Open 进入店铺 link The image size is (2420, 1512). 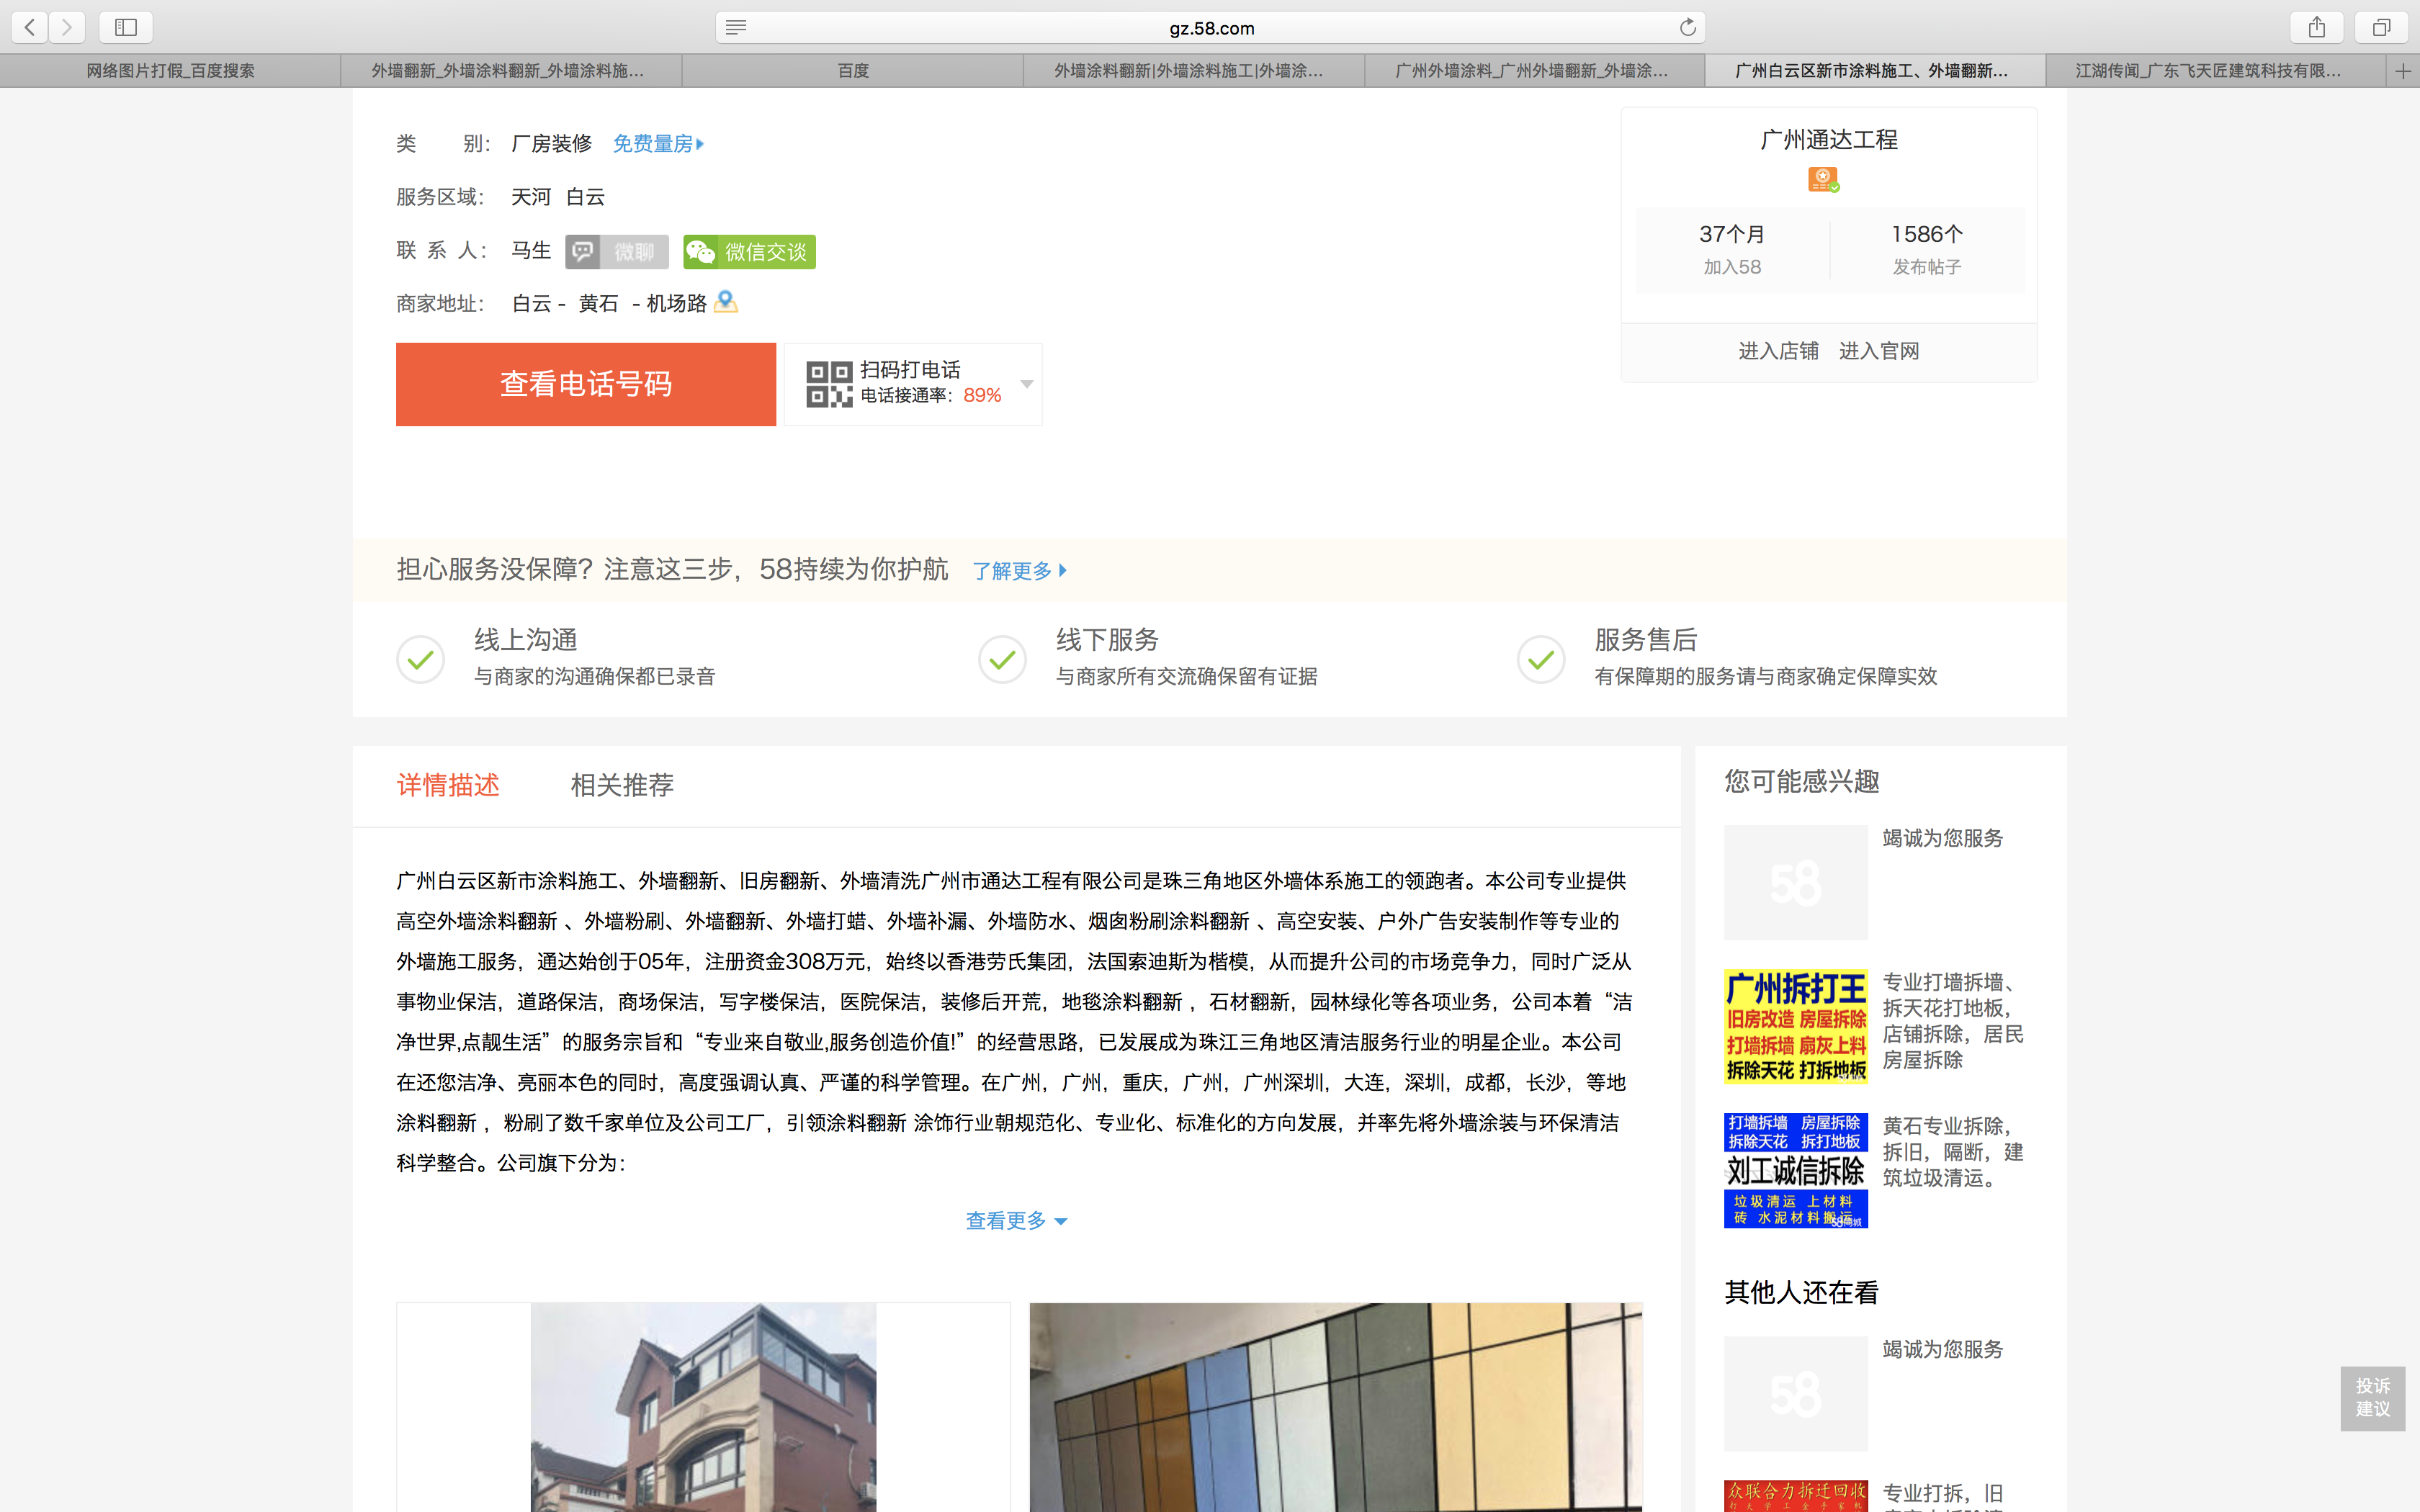[1778, 351]
